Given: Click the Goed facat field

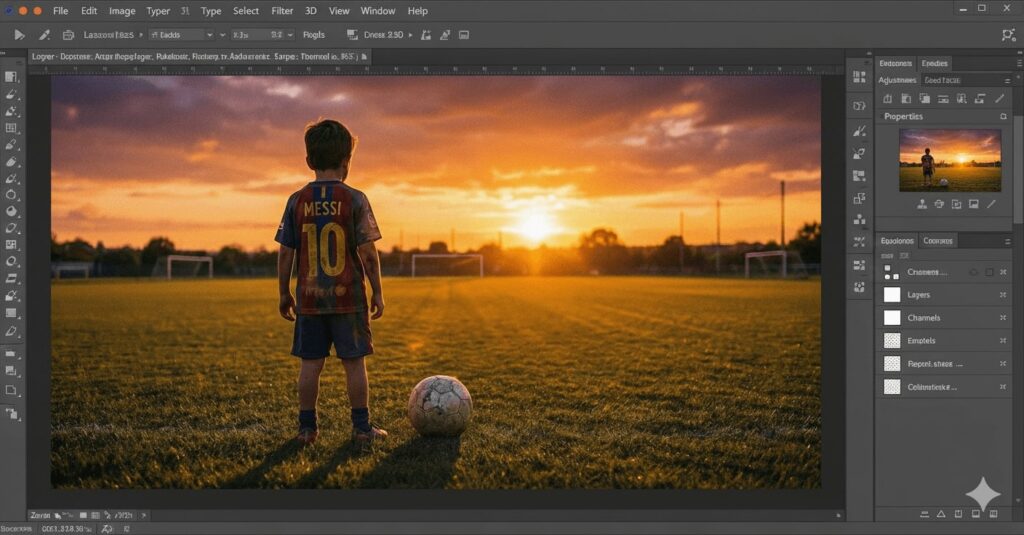Looking at the screenshot, I should coord(960,80).
